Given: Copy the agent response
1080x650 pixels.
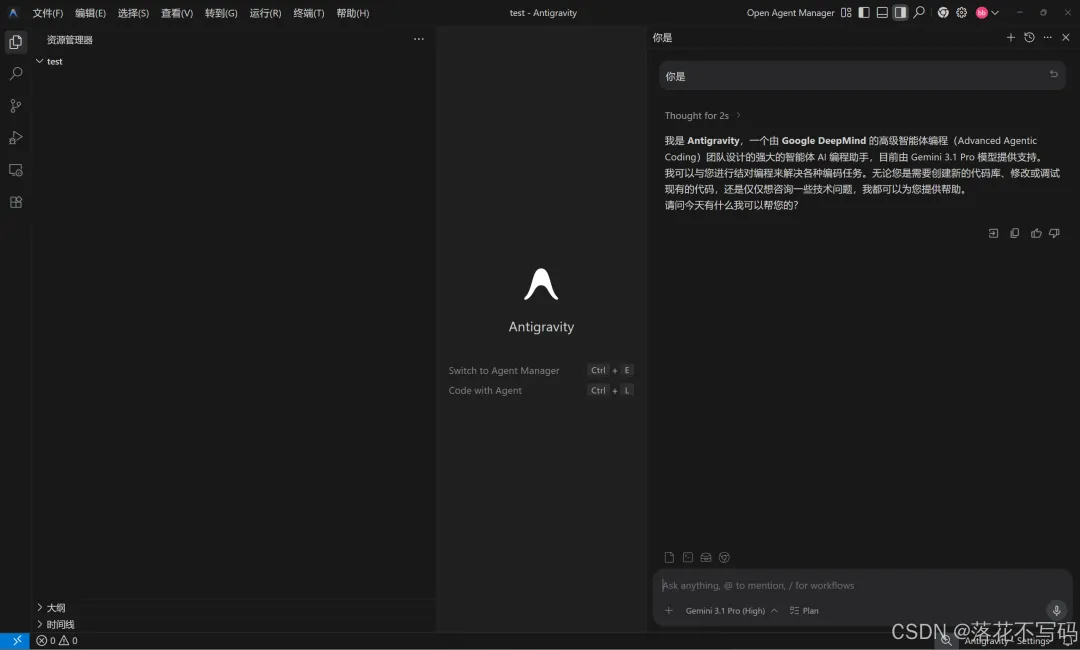Looking at the screenshot, I should (x=1015, y=233).
